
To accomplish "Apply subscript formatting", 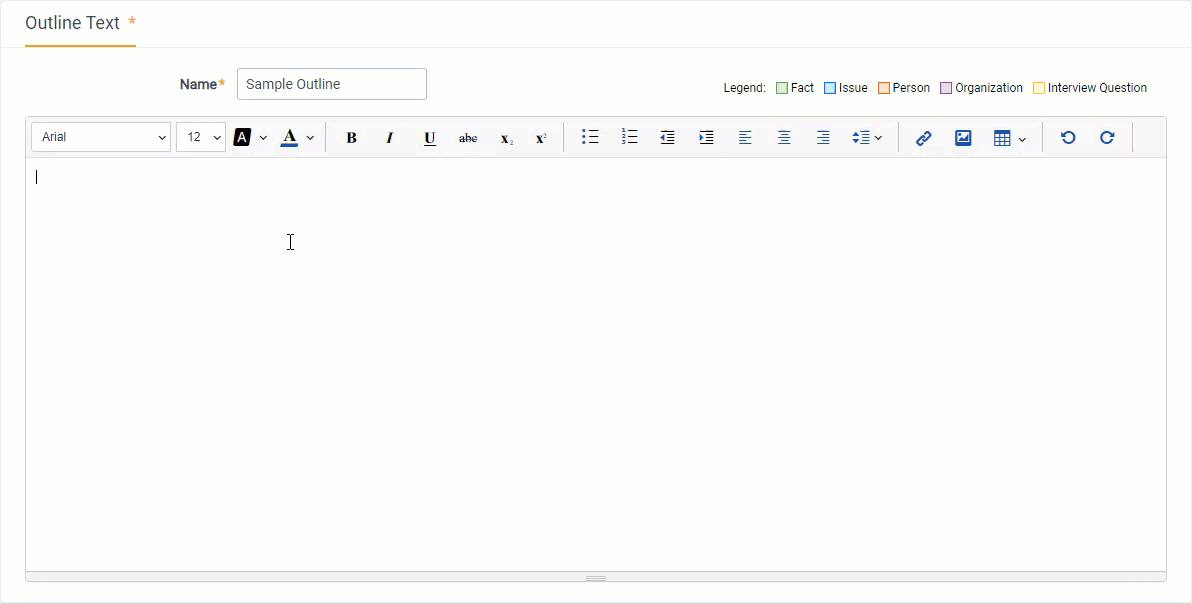I will pyautogui.click(x=506, y=138).
